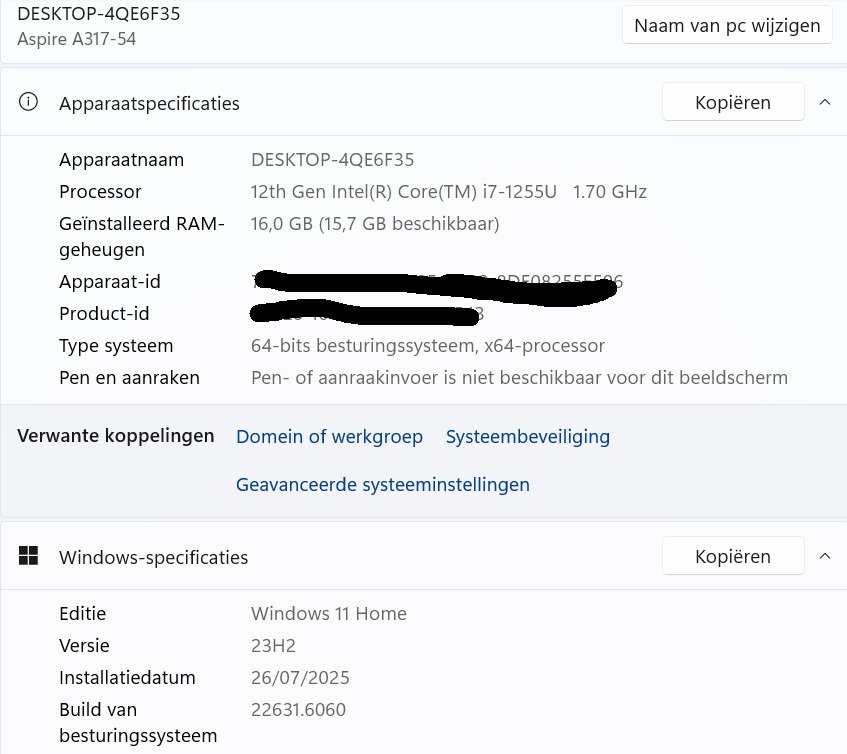This screenshot has height=754, width=847.
Task: Click the build number 22631.6060
Action: pos(298,710)
